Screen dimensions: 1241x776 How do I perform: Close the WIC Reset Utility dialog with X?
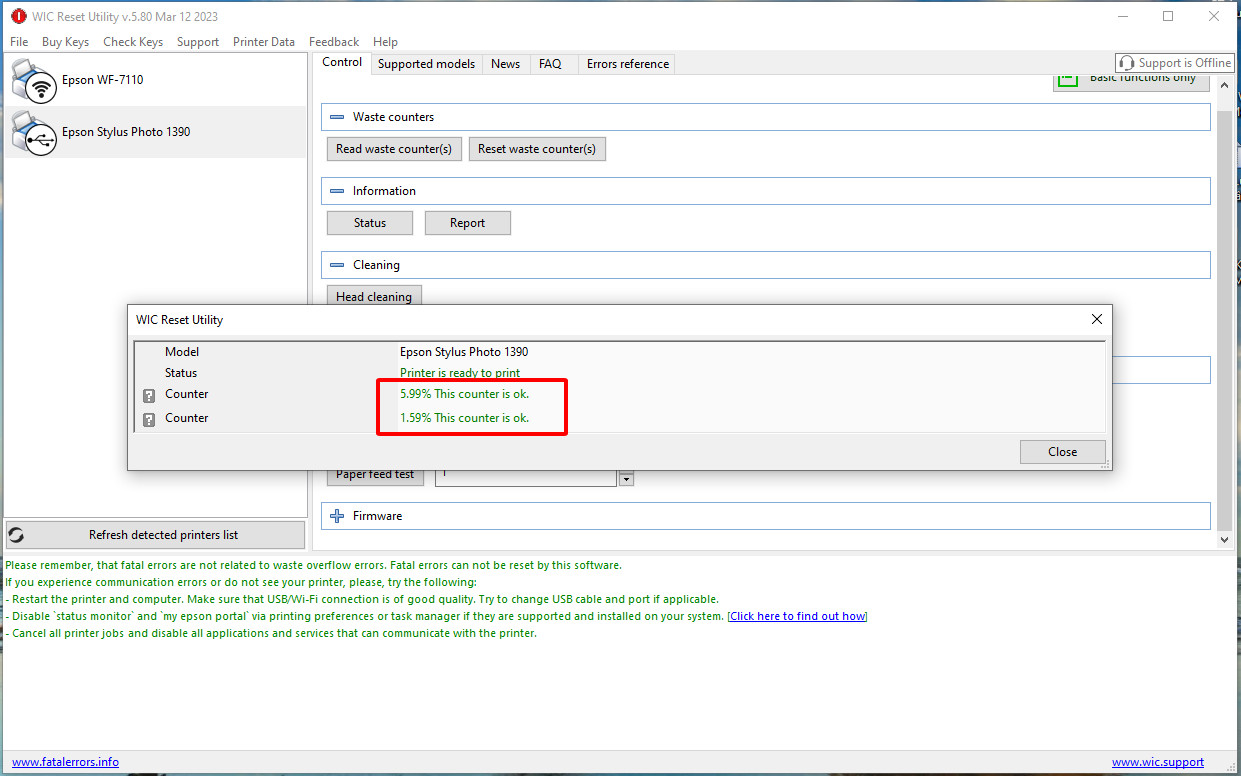[1097, 319]
